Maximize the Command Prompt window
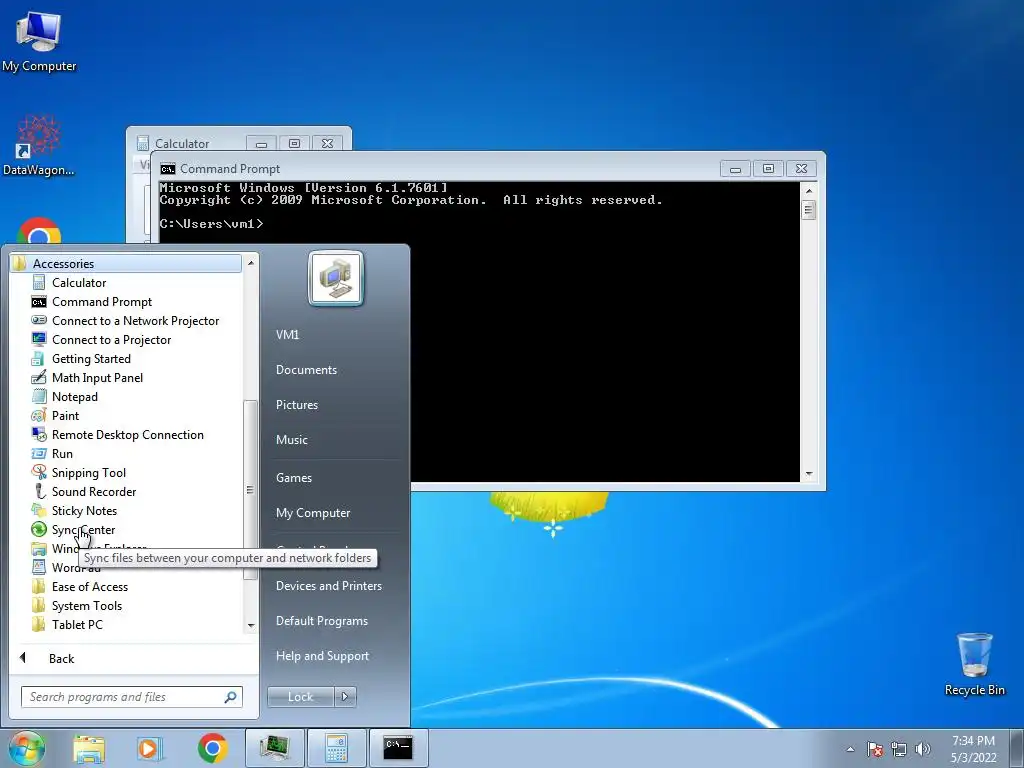This screenshot has width=1024, height=768. (x=769, y=169)
